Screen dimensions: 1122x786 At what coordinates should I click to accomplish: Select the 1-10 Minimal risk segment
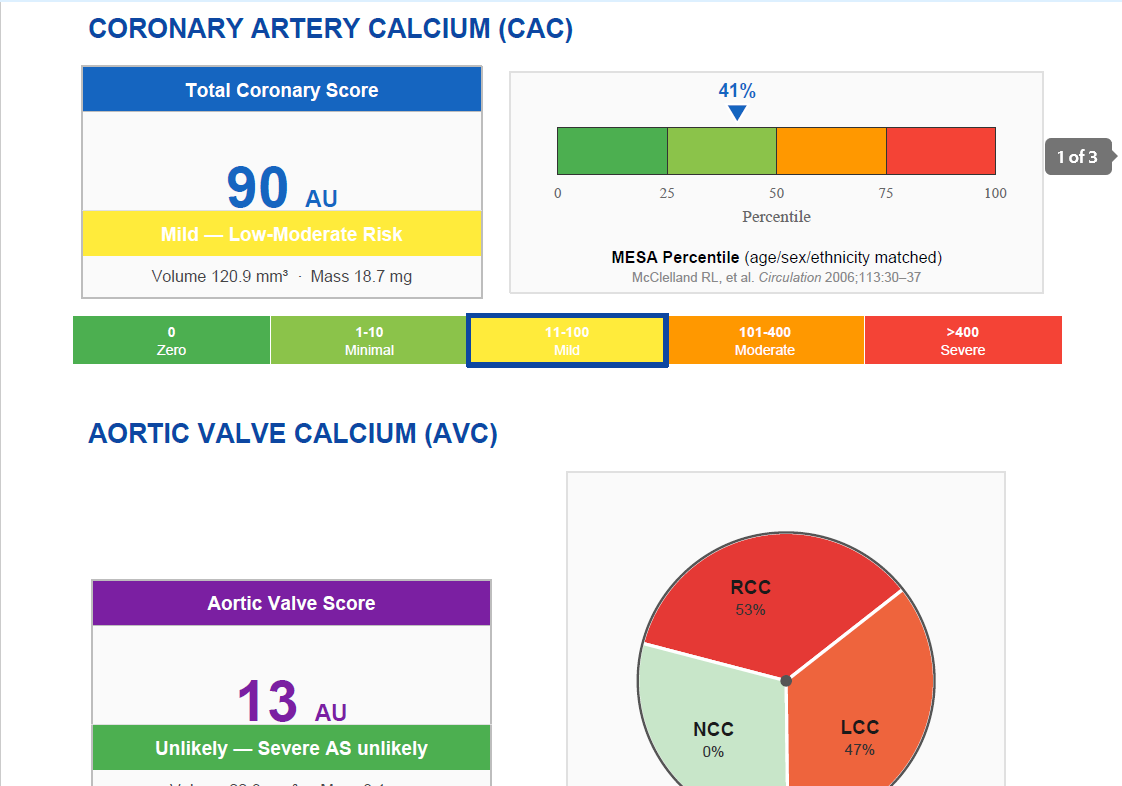[x=369, y=340]
